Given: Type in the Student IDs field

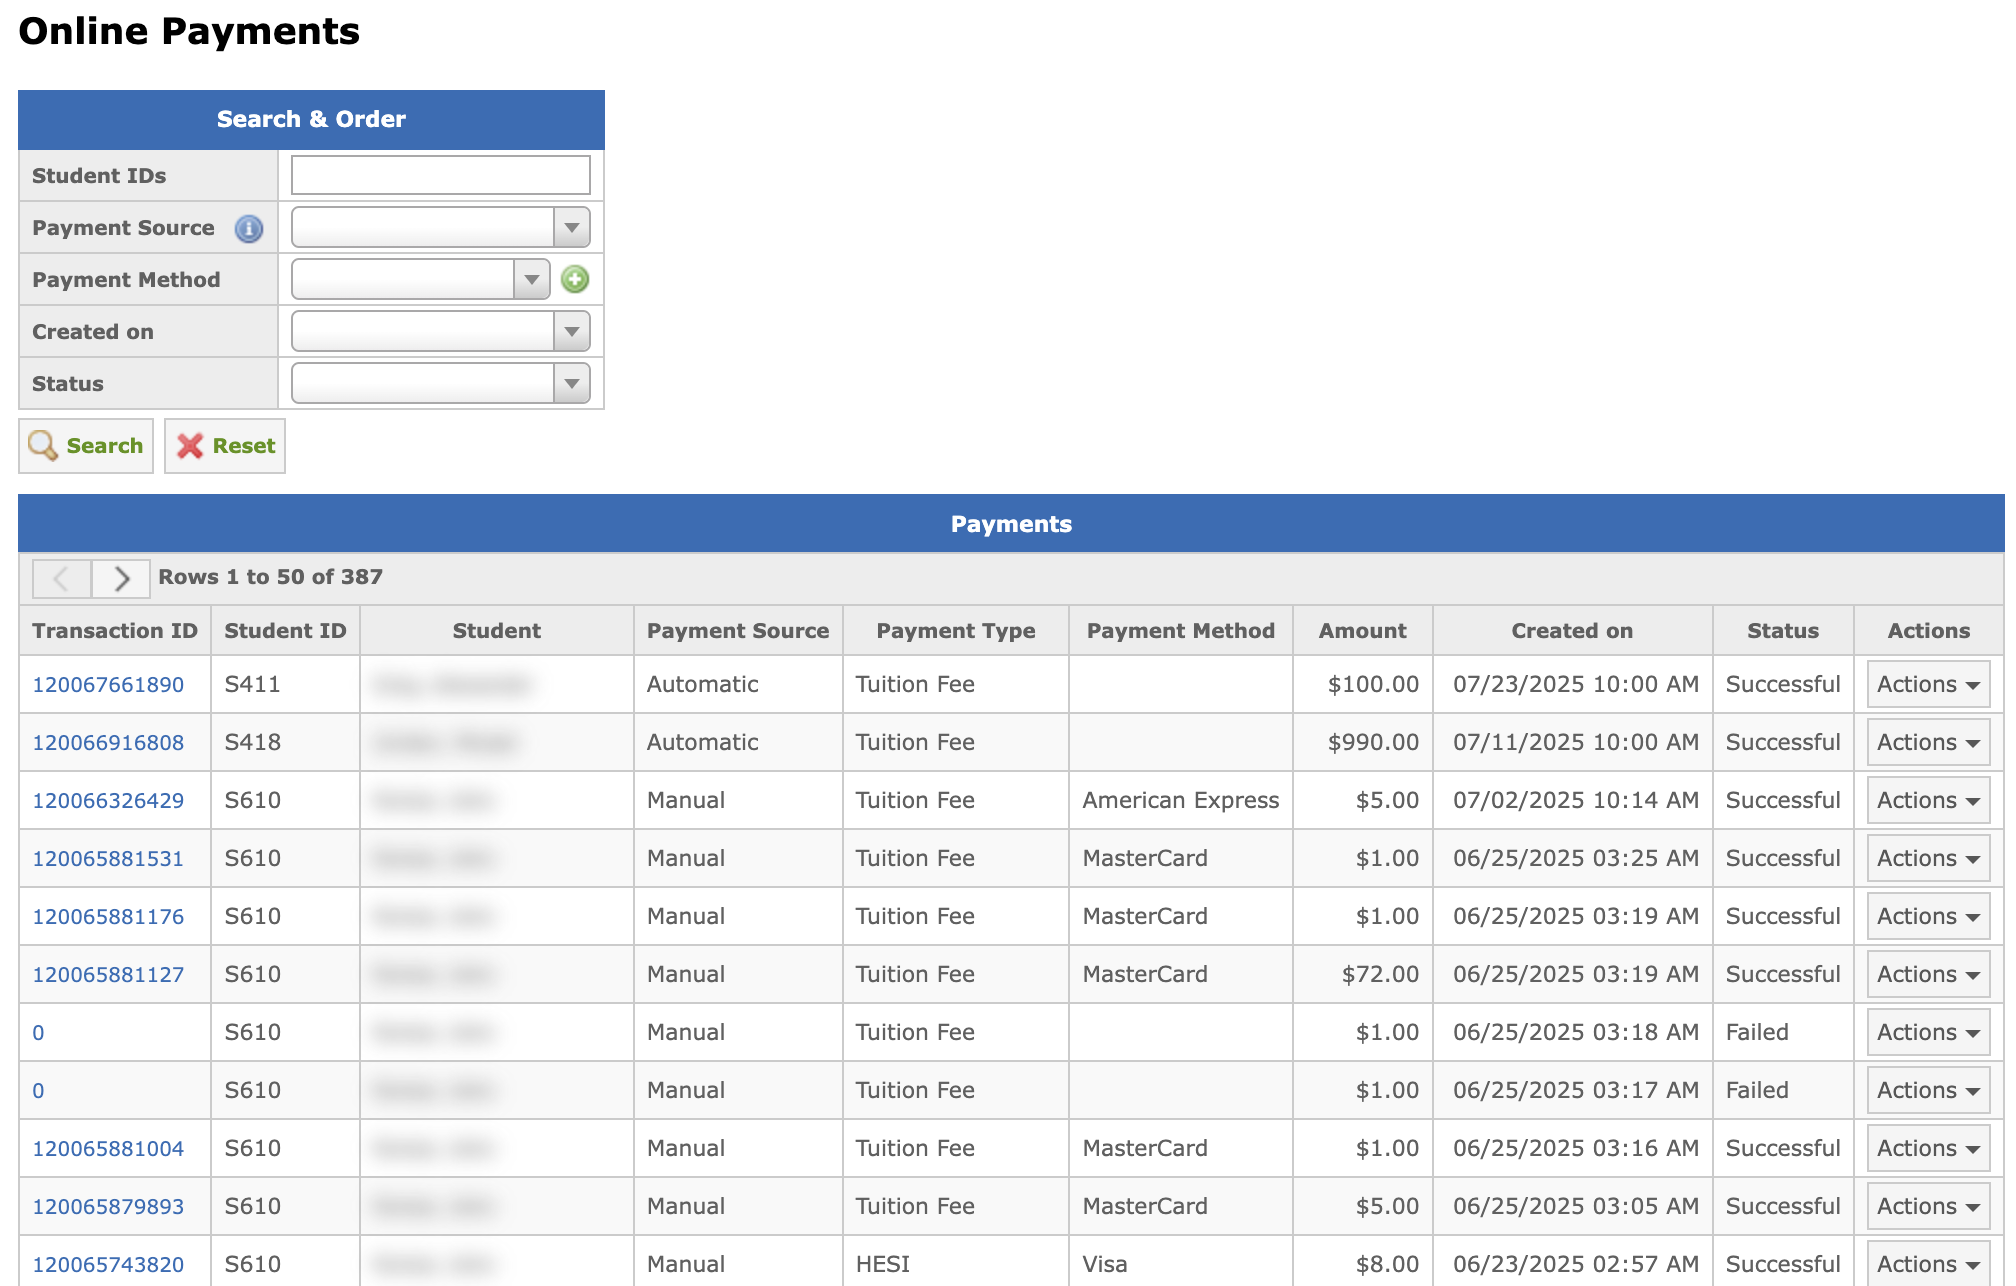Looking at the screenshot, I should [441, 176].
